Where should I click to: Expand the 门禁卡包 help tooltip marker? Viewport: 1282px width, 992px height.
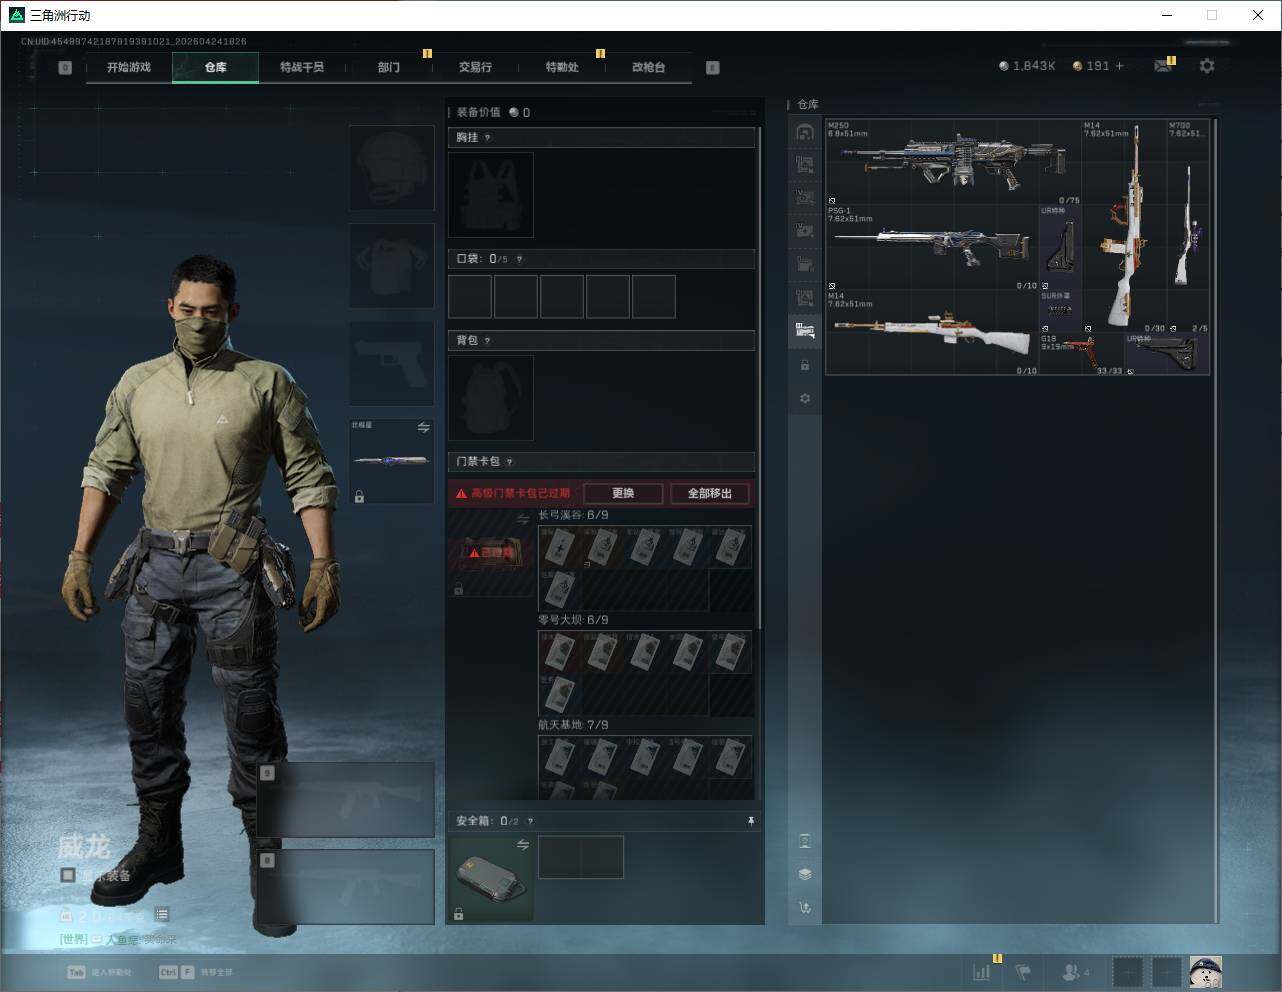point(510,462)
